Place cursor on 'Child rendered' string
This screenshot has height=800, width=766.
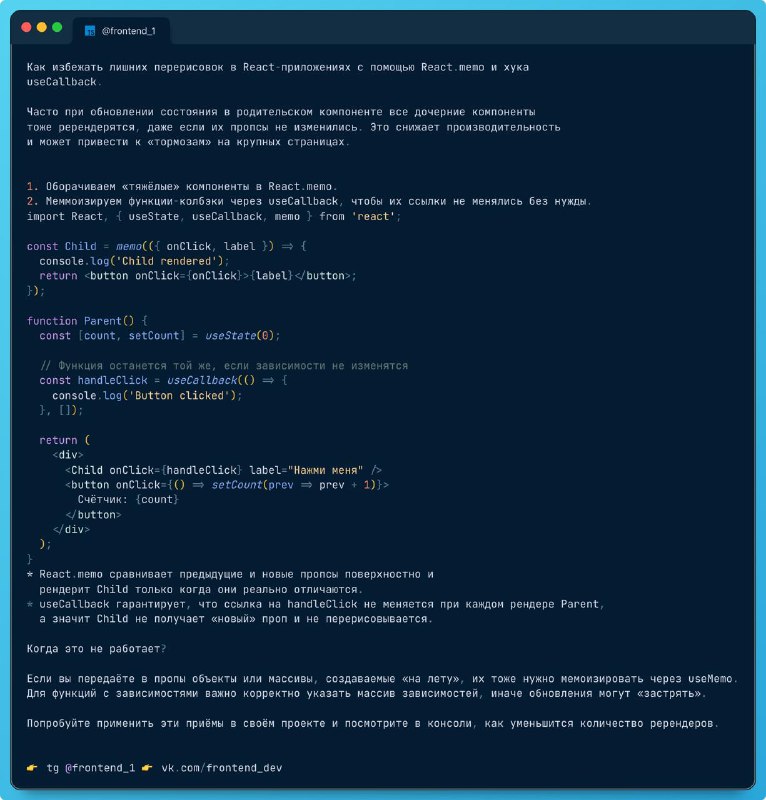click(166, 261)
